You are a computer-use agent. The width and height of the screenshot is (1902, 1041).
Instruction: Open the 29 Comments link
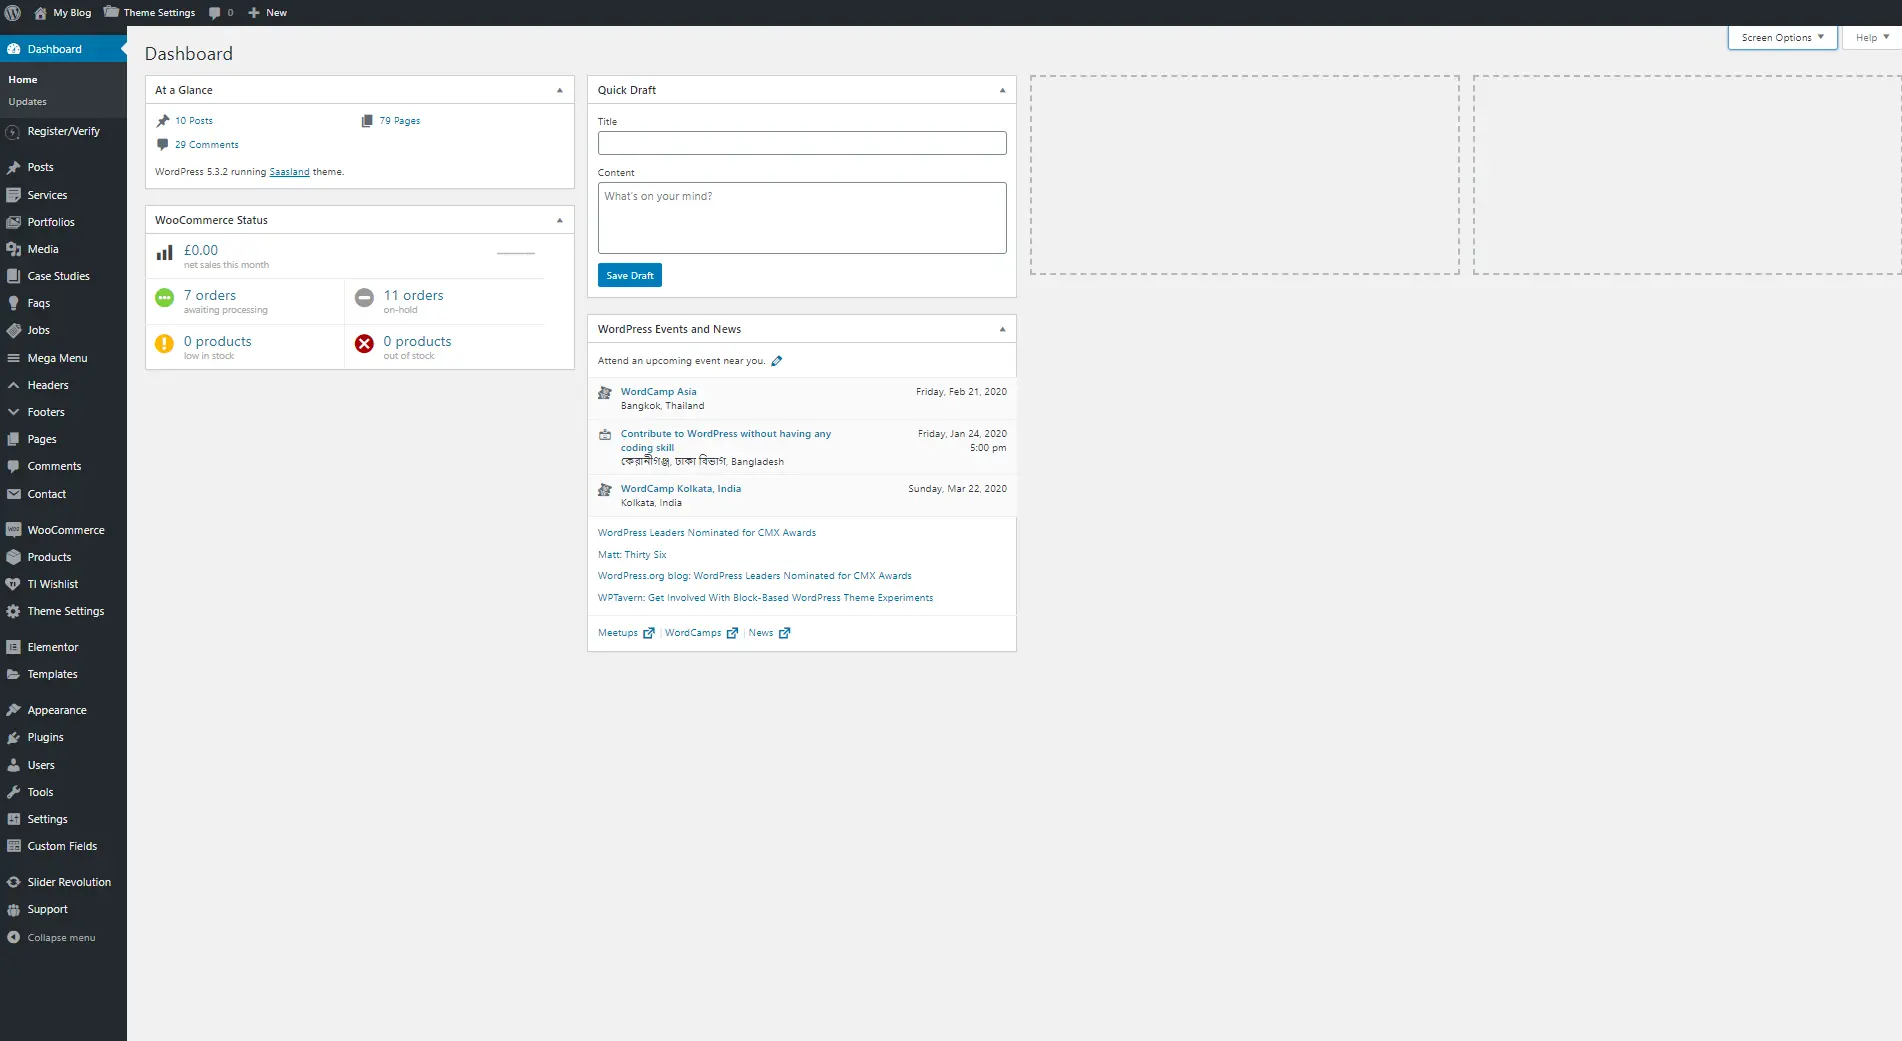click(207, 145)
